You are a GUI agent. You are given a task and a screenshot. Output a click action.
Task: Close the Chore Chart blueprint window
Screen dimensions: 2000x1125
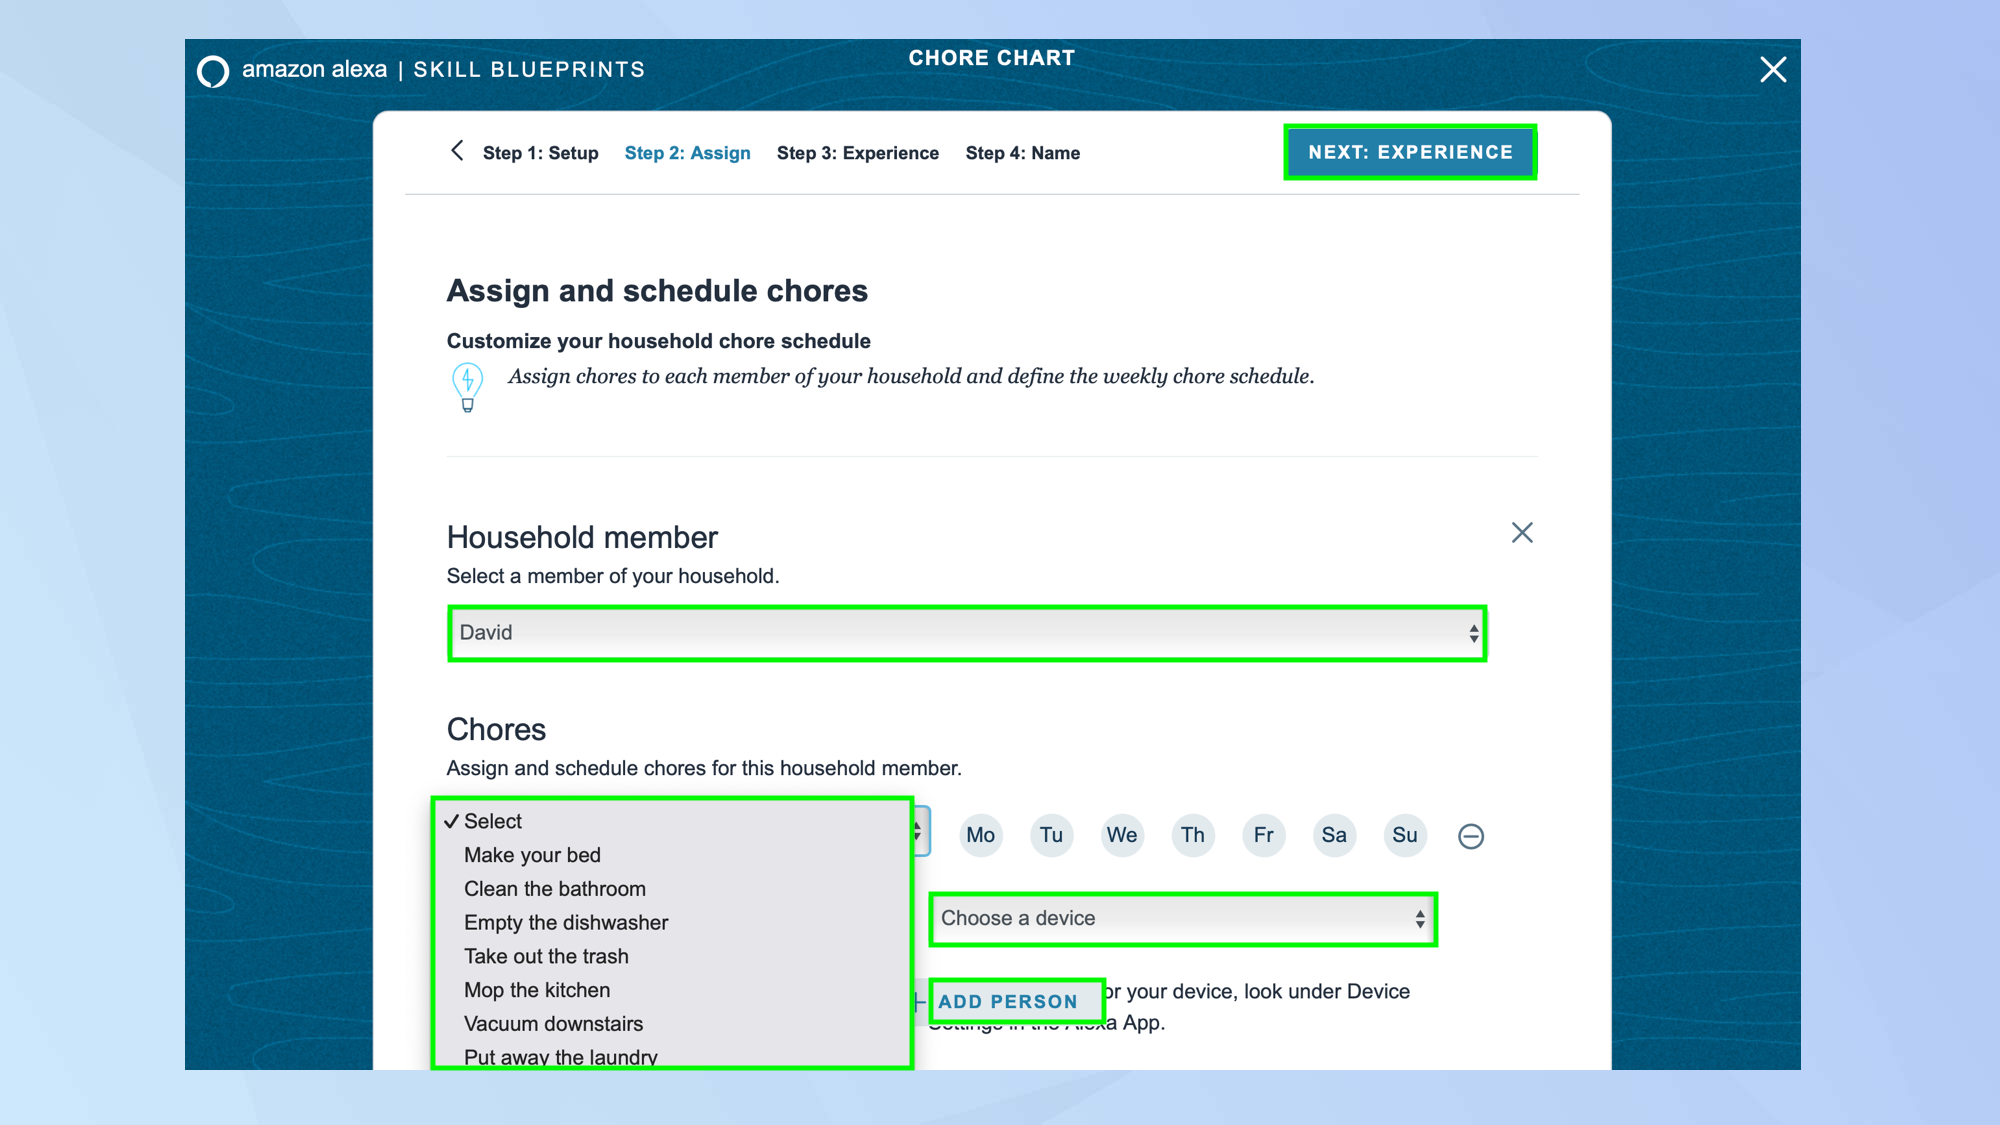(1773, 70)
